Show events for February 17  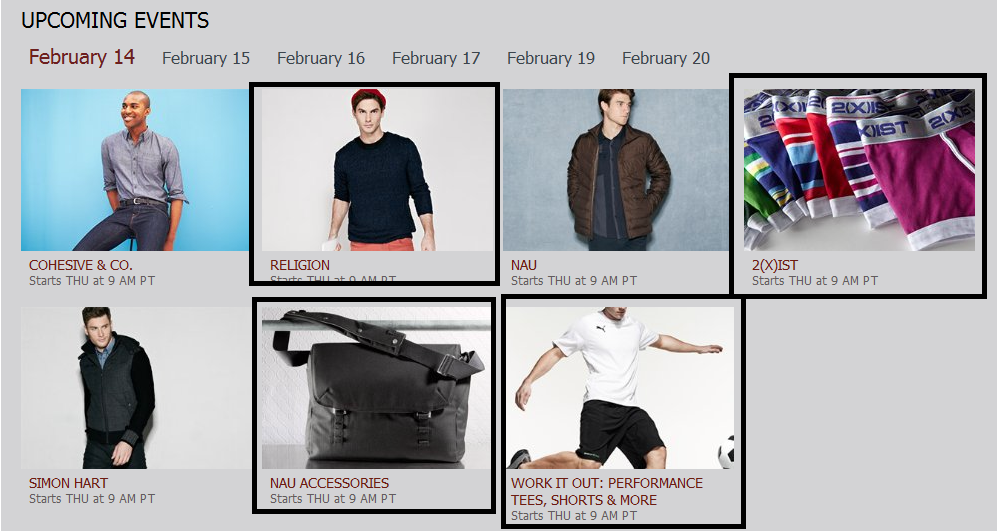pyautogui.click(x=436, y=58)
